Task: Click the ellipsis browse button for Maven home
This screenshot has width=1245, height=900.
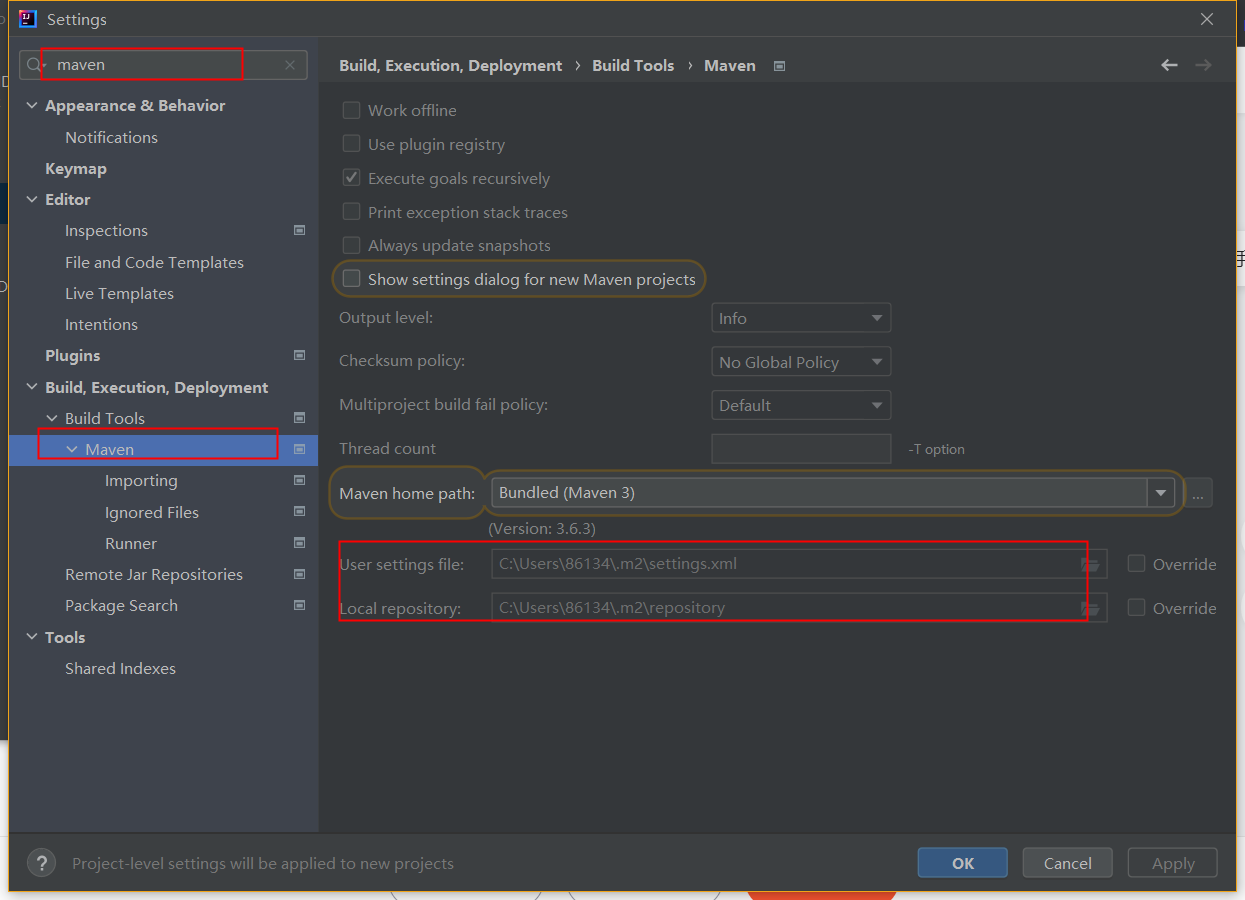Action: point(1198,492)
